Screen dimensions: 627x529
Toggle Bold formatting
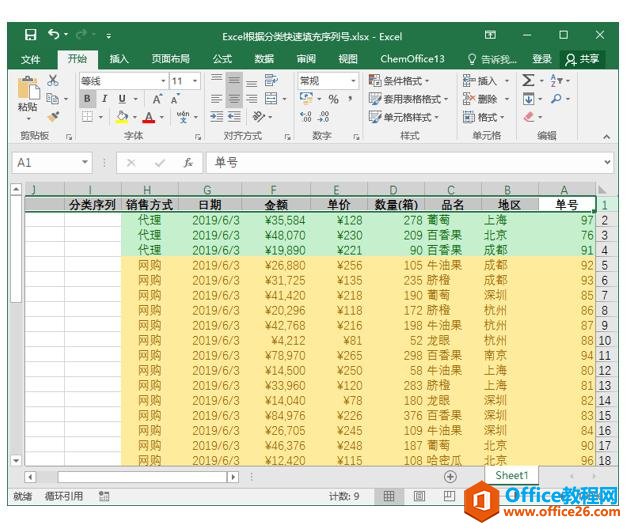[88, 99]
